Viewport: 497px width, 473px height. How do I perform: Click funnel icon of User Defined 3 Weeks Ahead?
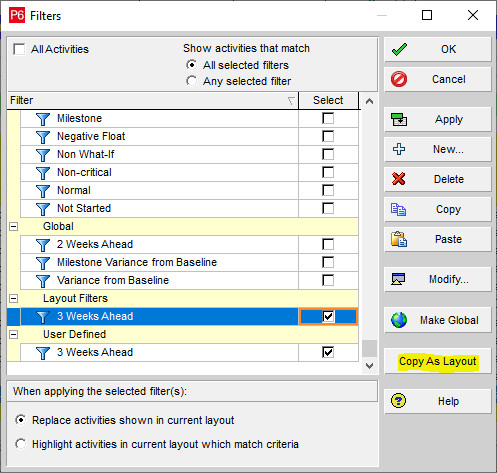(43, 353)
